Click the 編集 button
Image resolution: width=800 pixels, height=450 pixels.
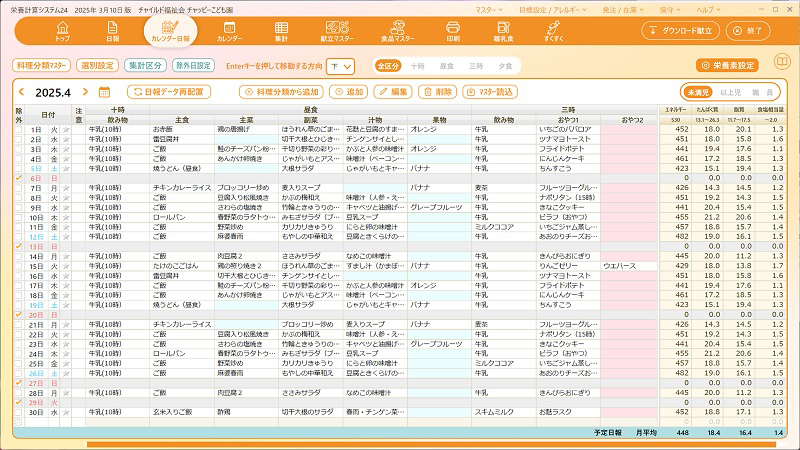[x=393, y=92]
